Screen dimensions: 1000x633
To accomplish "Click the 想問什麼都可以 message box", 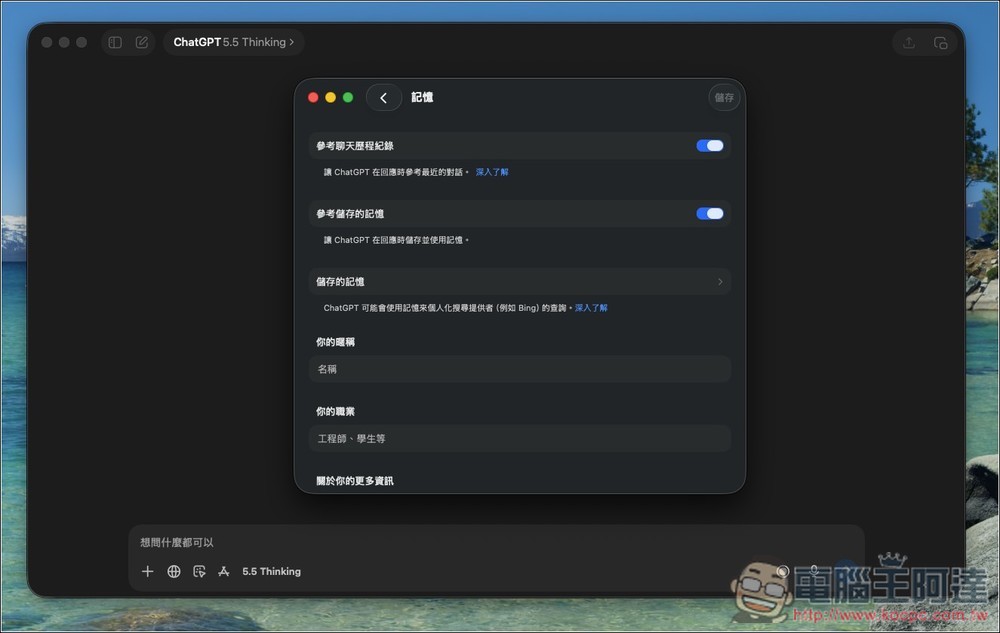I will (x=496, y=542).
